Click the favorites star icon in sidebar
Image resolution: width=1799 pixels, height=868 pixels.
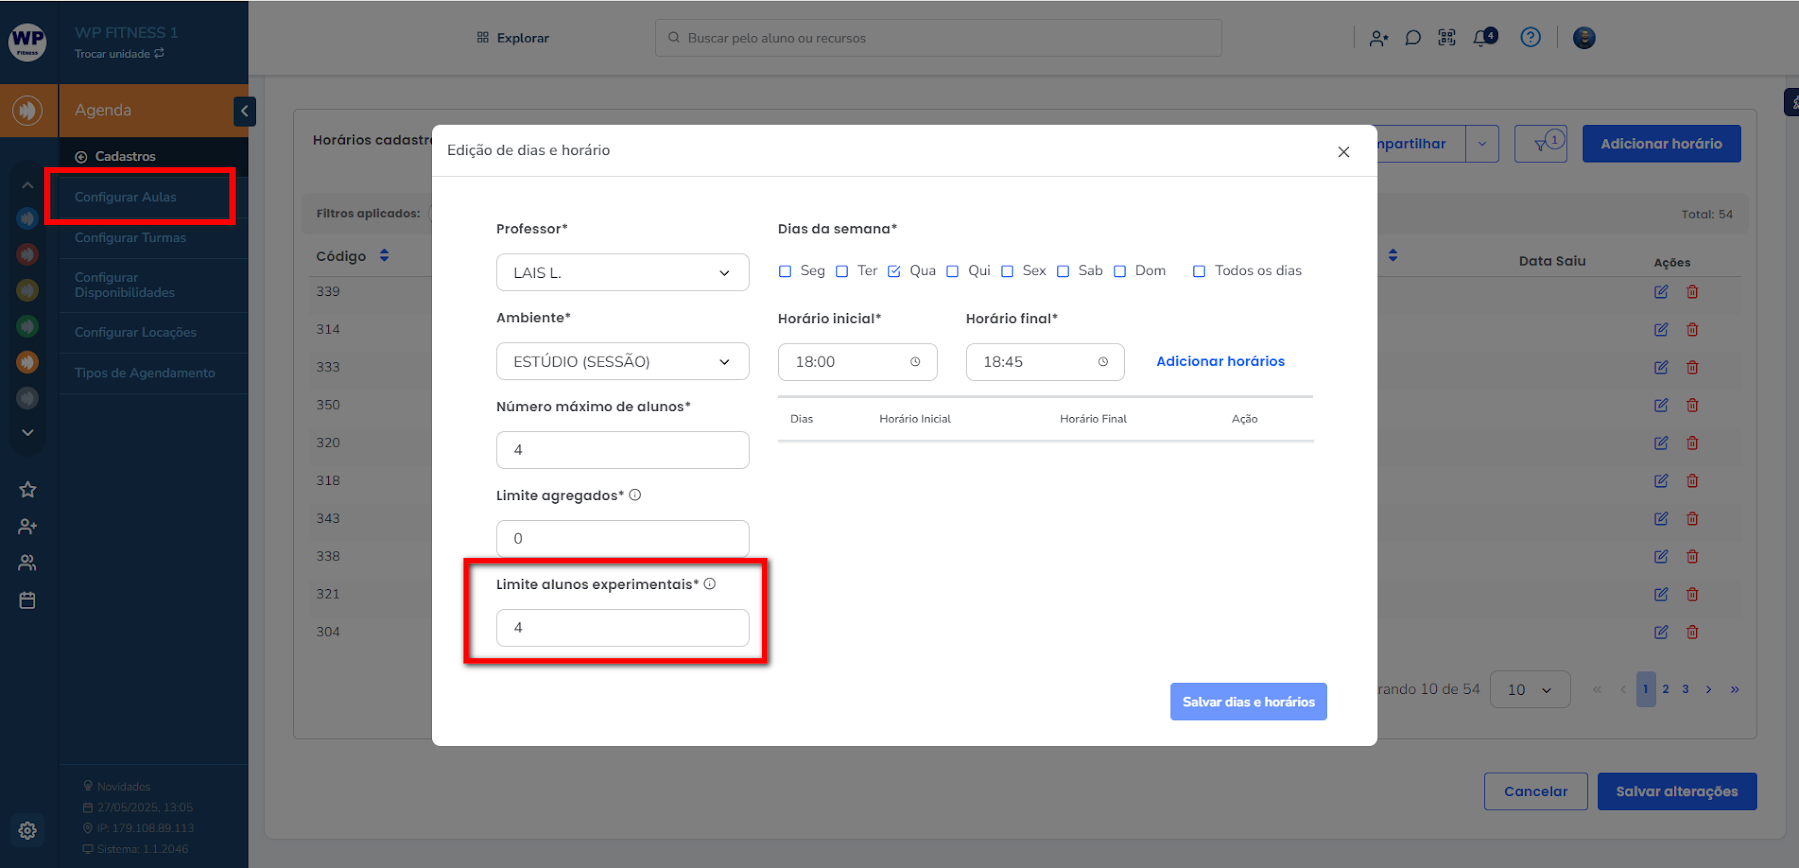(27, 489)
